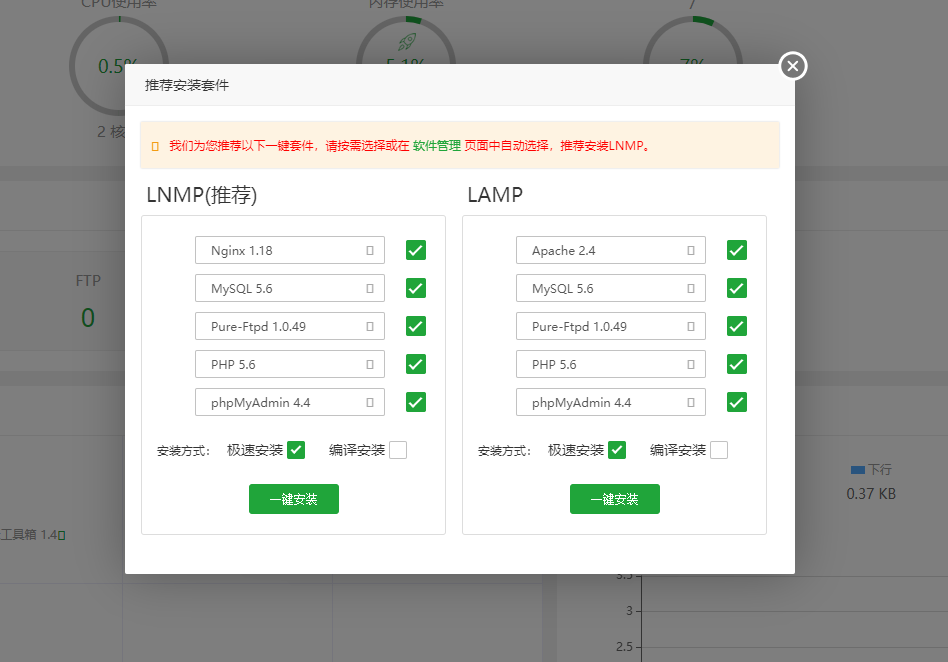Open LAMP MySQL 5.6 version dropdown
This screenshot has height=662, width=948.
coord(611,288)
